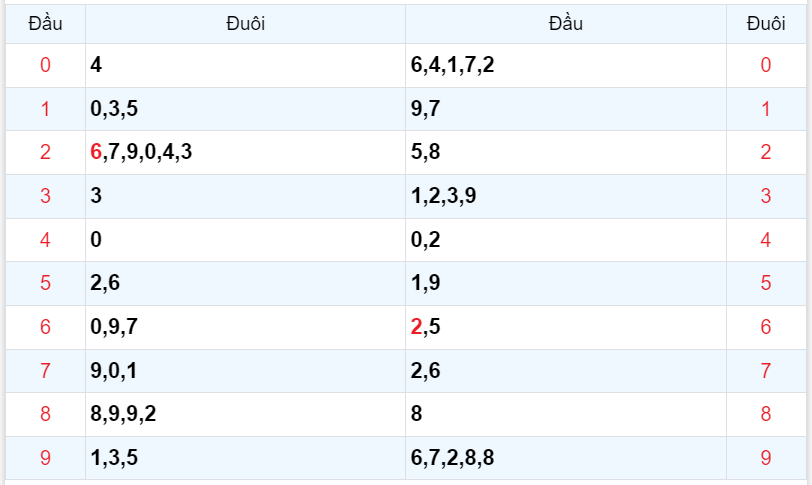Click the cell containing 8,9,9,2
The width and height of the screenshot is (812, 485).
123,414
